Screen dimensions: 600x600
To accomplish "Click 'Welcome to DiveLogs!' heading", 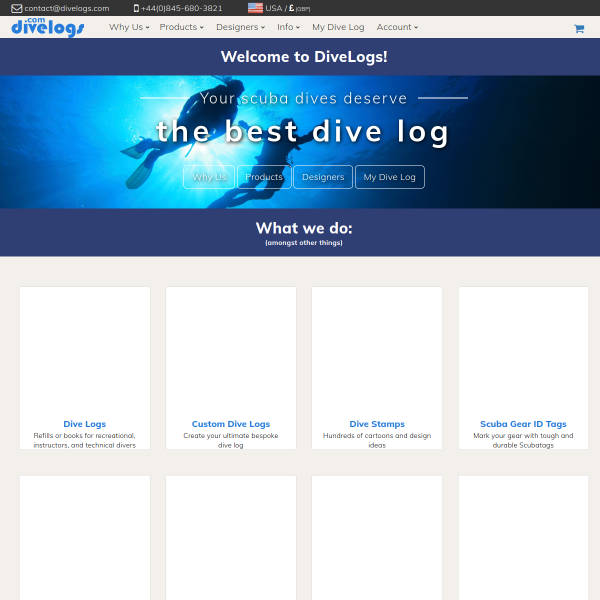I will click(x=304, y=57).
